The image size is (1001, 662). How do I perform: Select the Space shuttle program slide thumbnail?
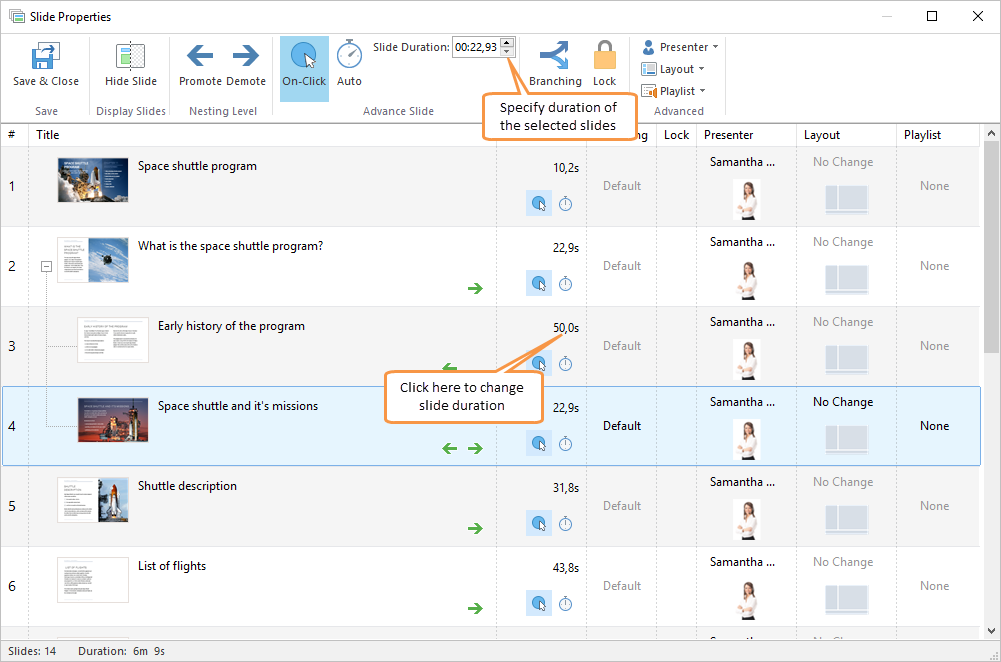click(x=93, y=180)
